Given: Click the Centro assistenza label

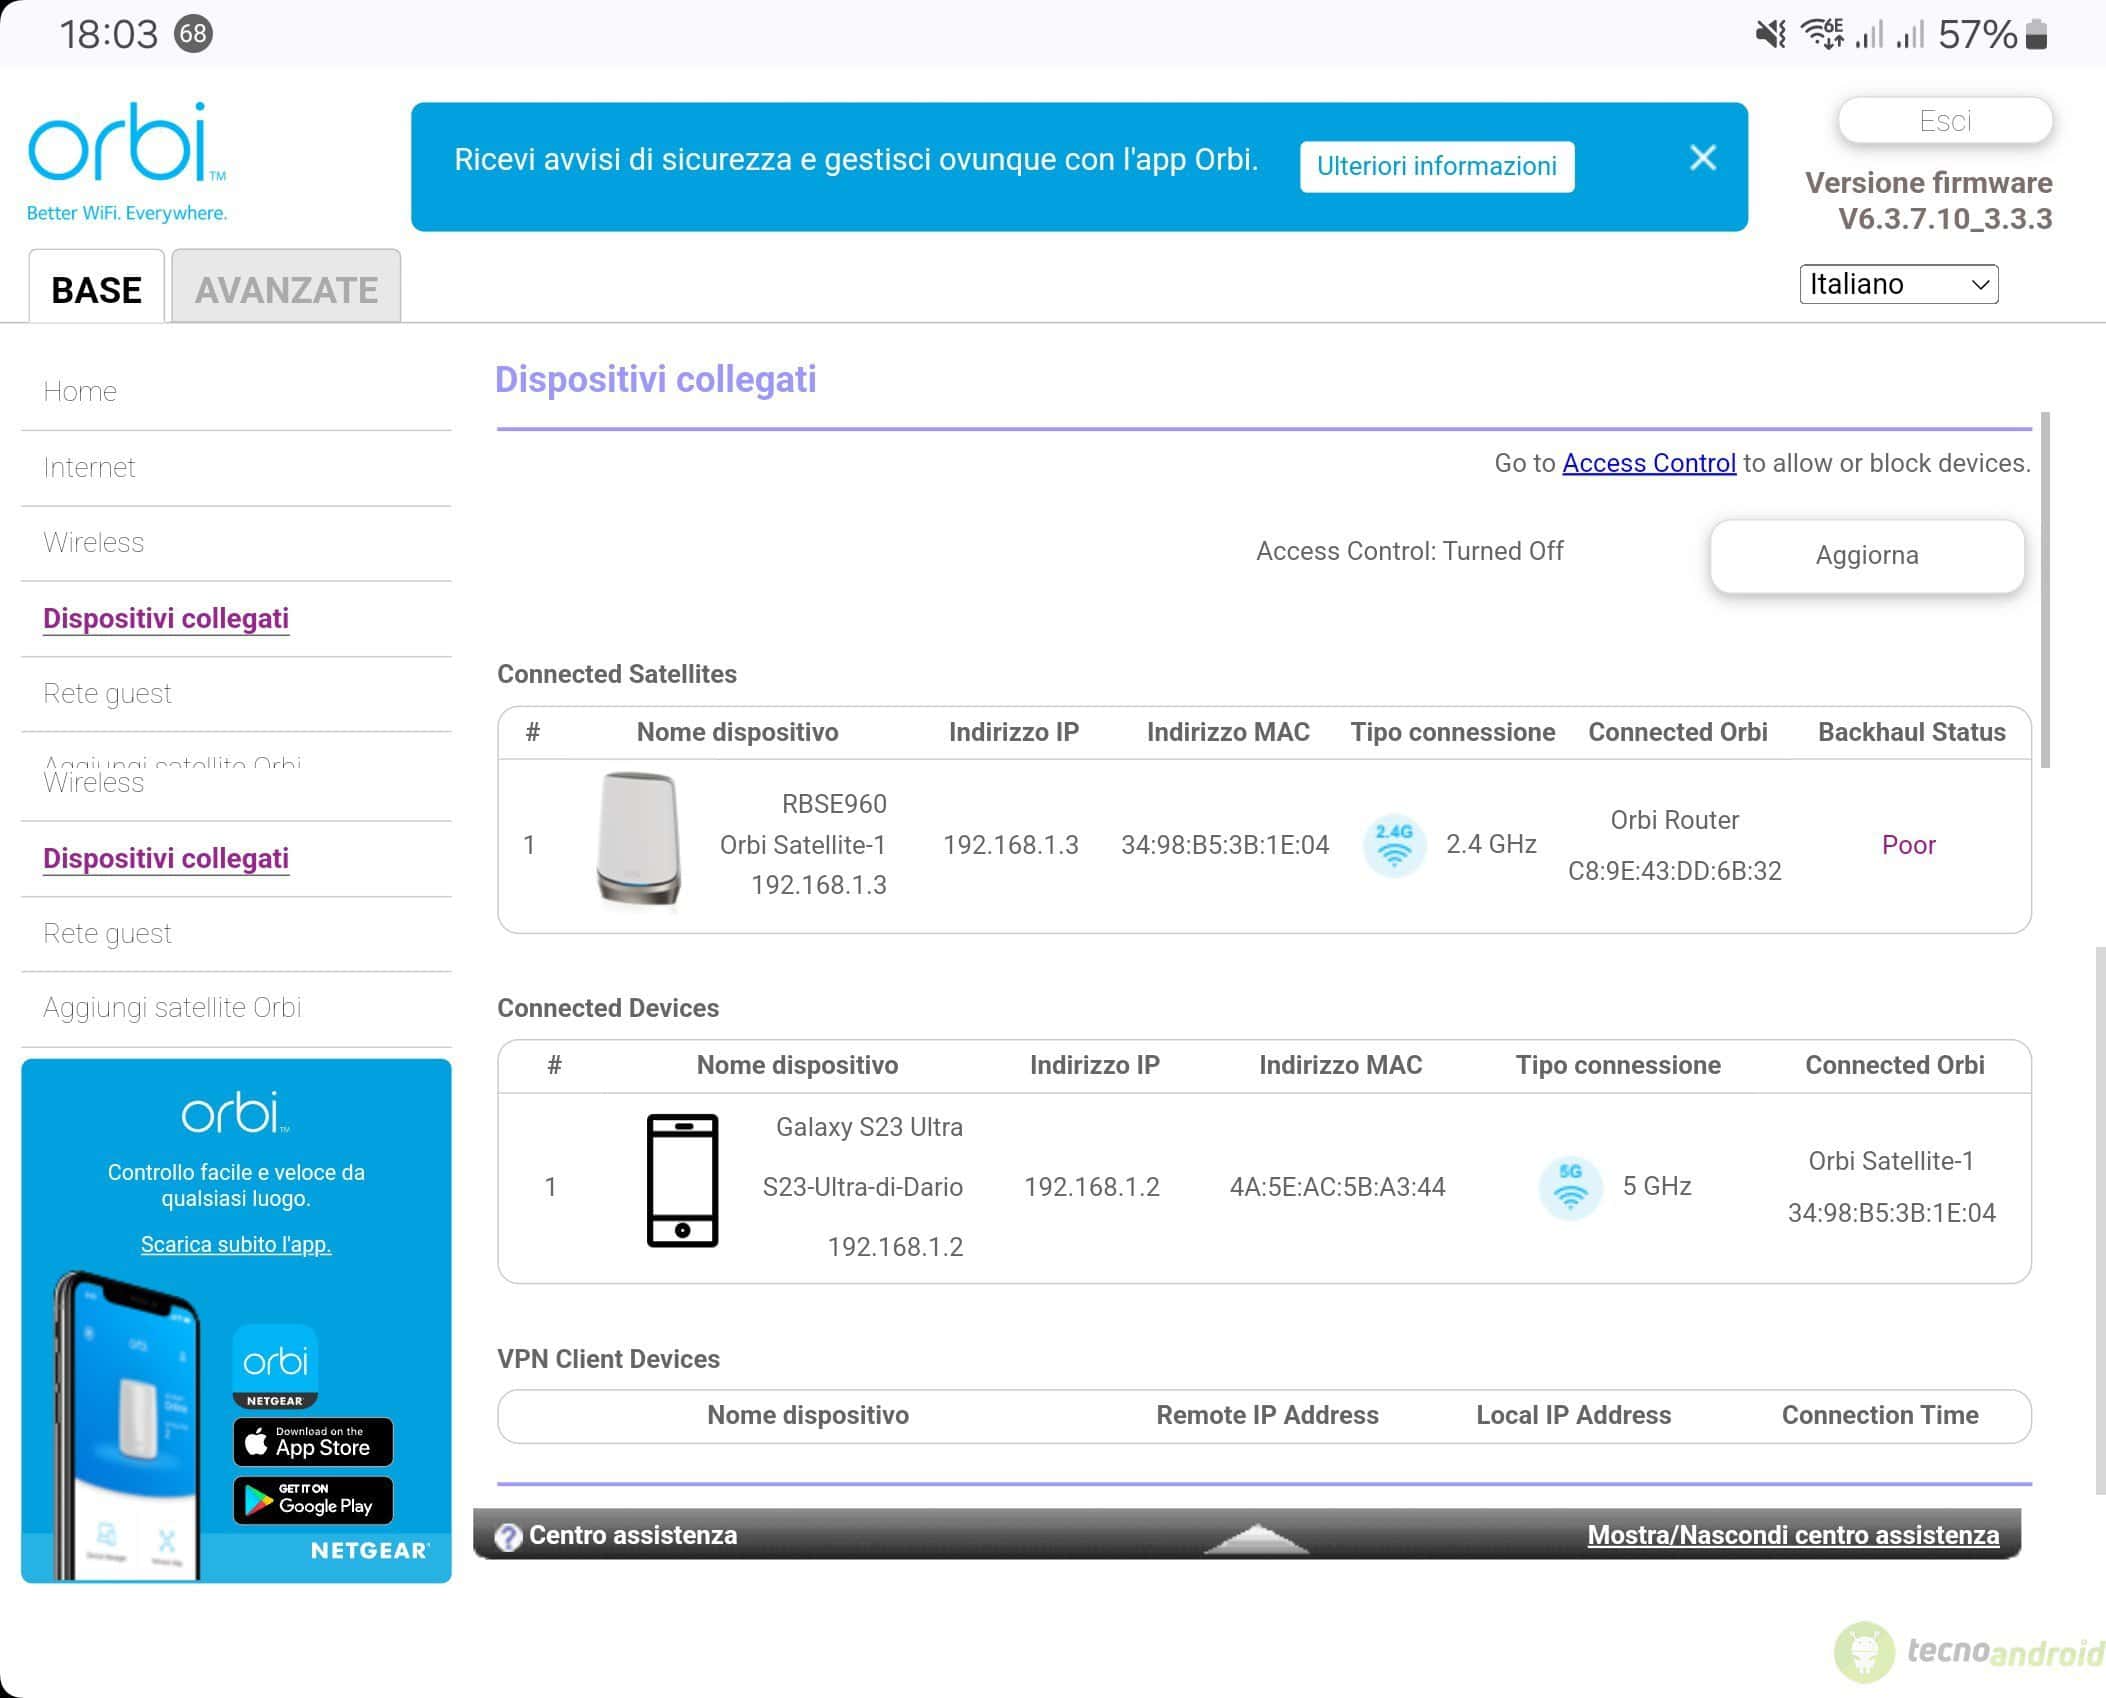Looking at the screenshot, I should (x=633, y=1535).
